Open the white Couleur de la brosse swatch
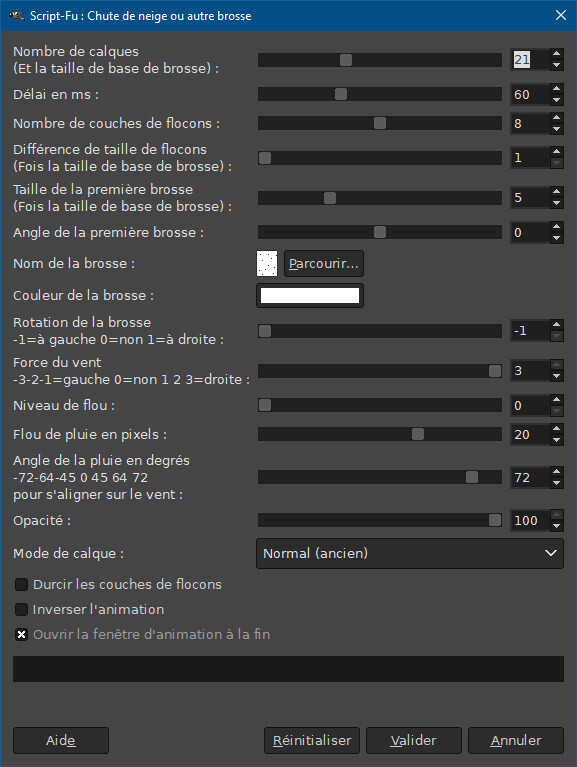Image resolution: width=577 pixels, height=767 pixels. point(310,295)
